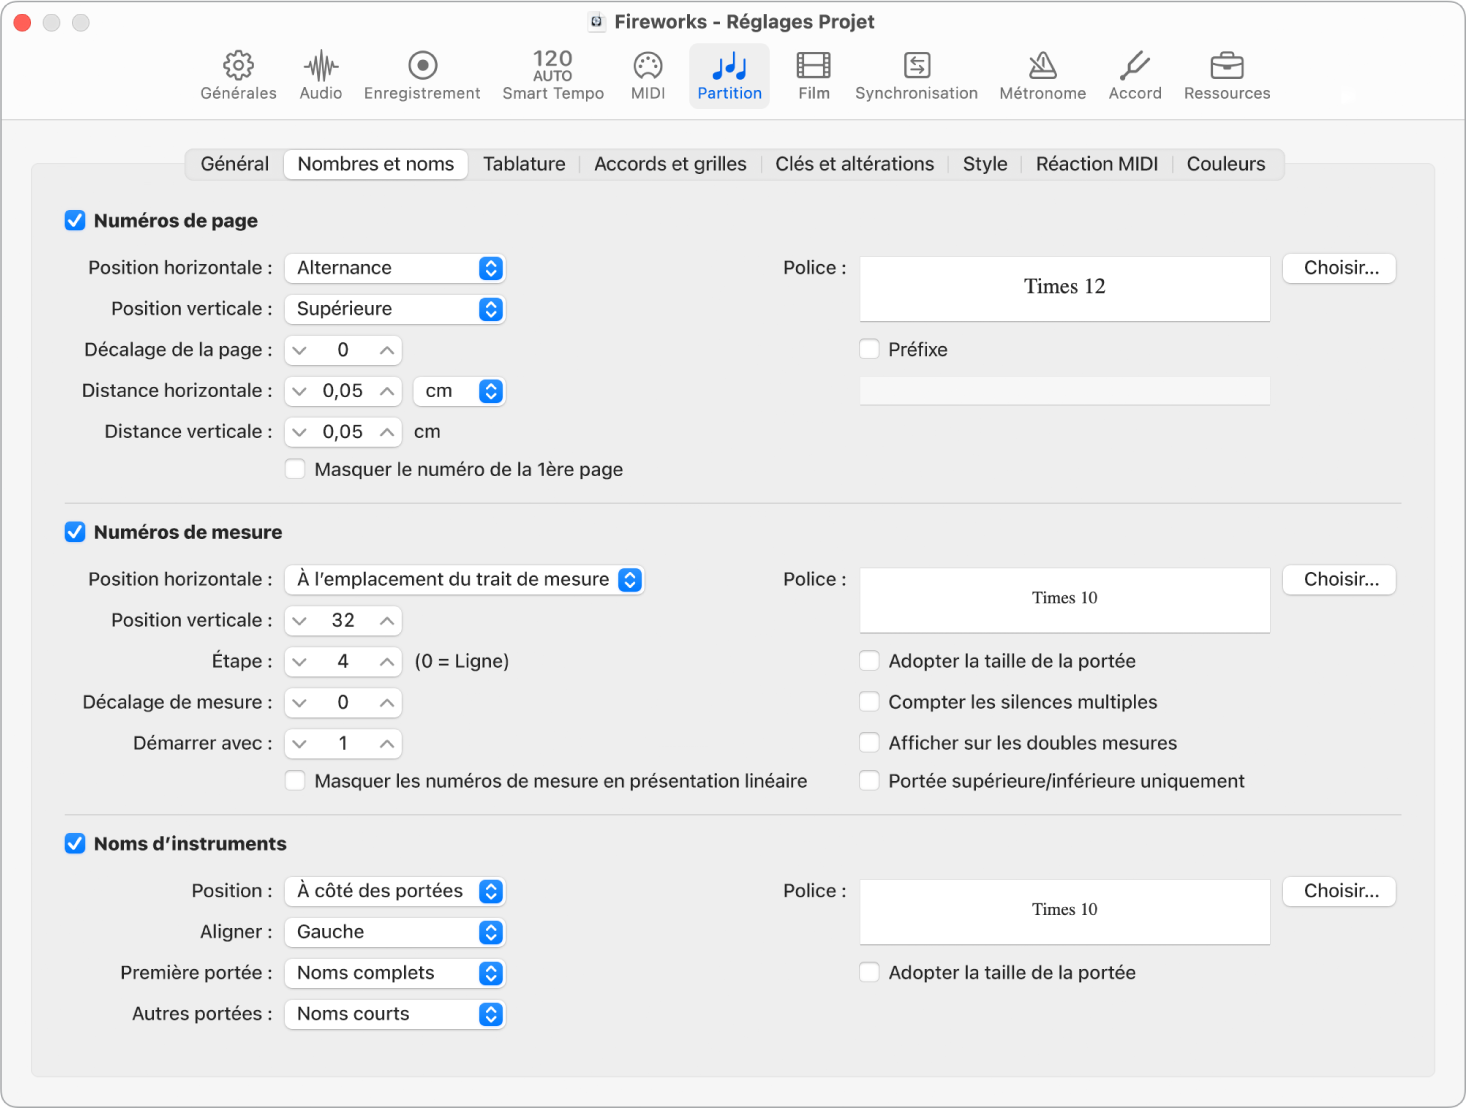This screenshot has width=1468, height=1109.
Task: Open the Première portée Noms complets dropdown
Action: point(394,973)
